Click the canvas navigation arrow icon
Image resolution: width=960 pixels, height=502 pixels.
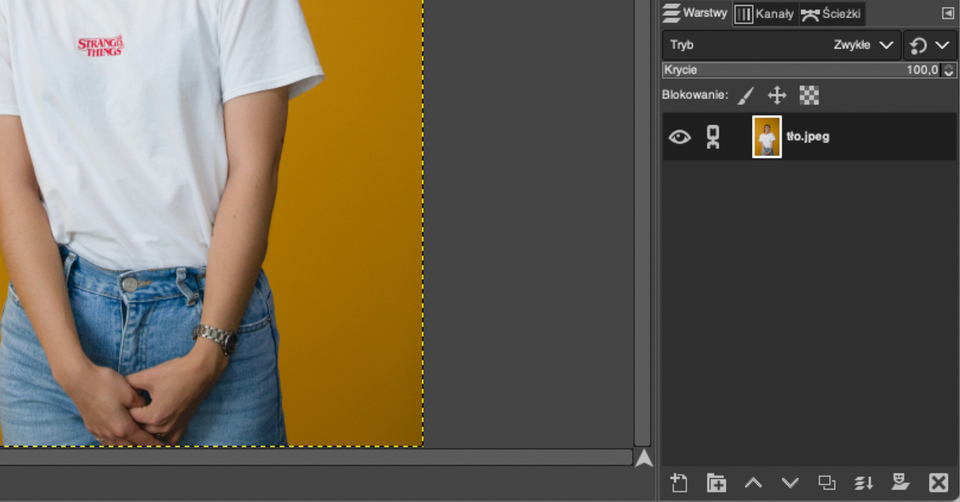click(644, 458)
